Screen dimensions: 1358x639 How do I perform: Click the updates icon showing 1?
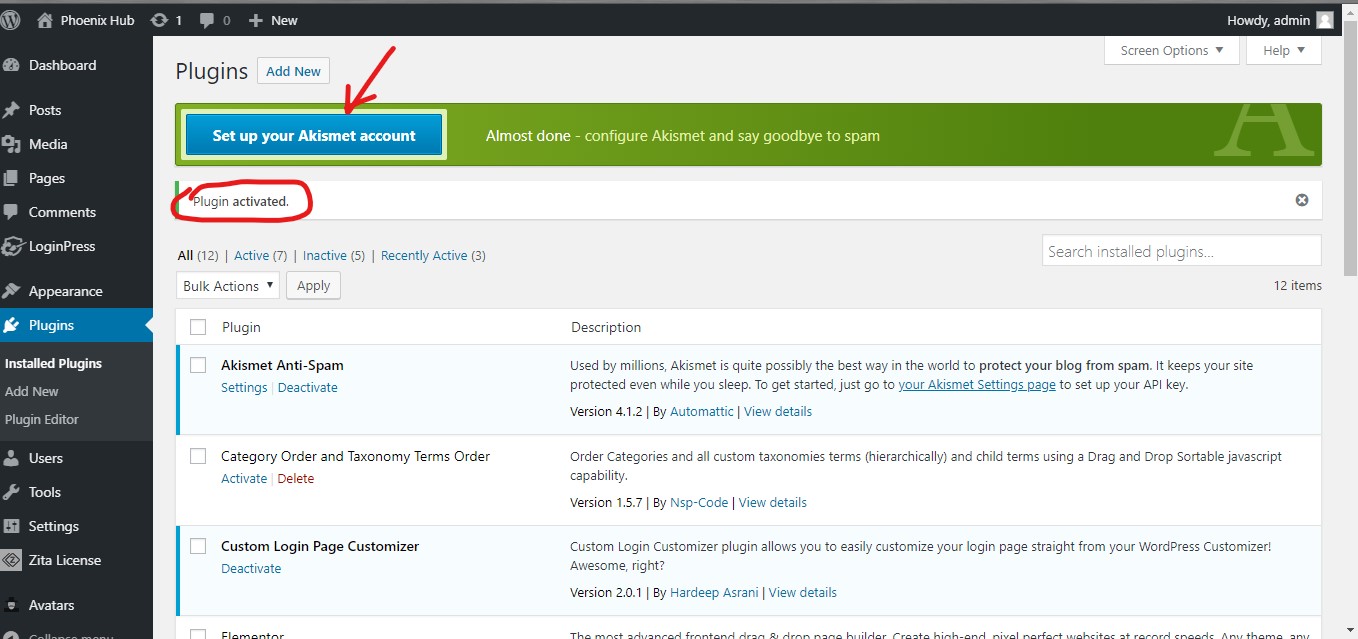tap(159, 20)
